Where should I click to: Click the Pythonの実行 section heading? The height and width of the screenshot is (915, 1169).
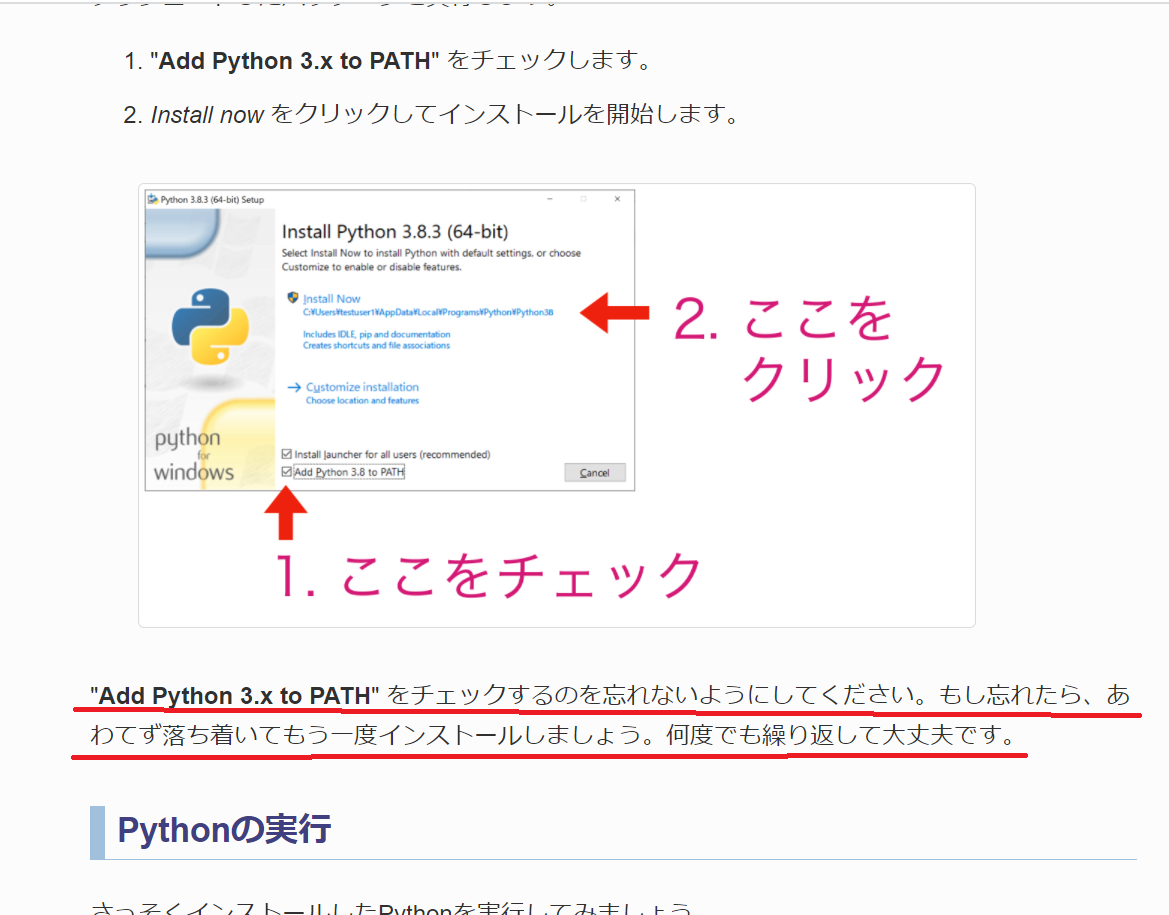224,829
